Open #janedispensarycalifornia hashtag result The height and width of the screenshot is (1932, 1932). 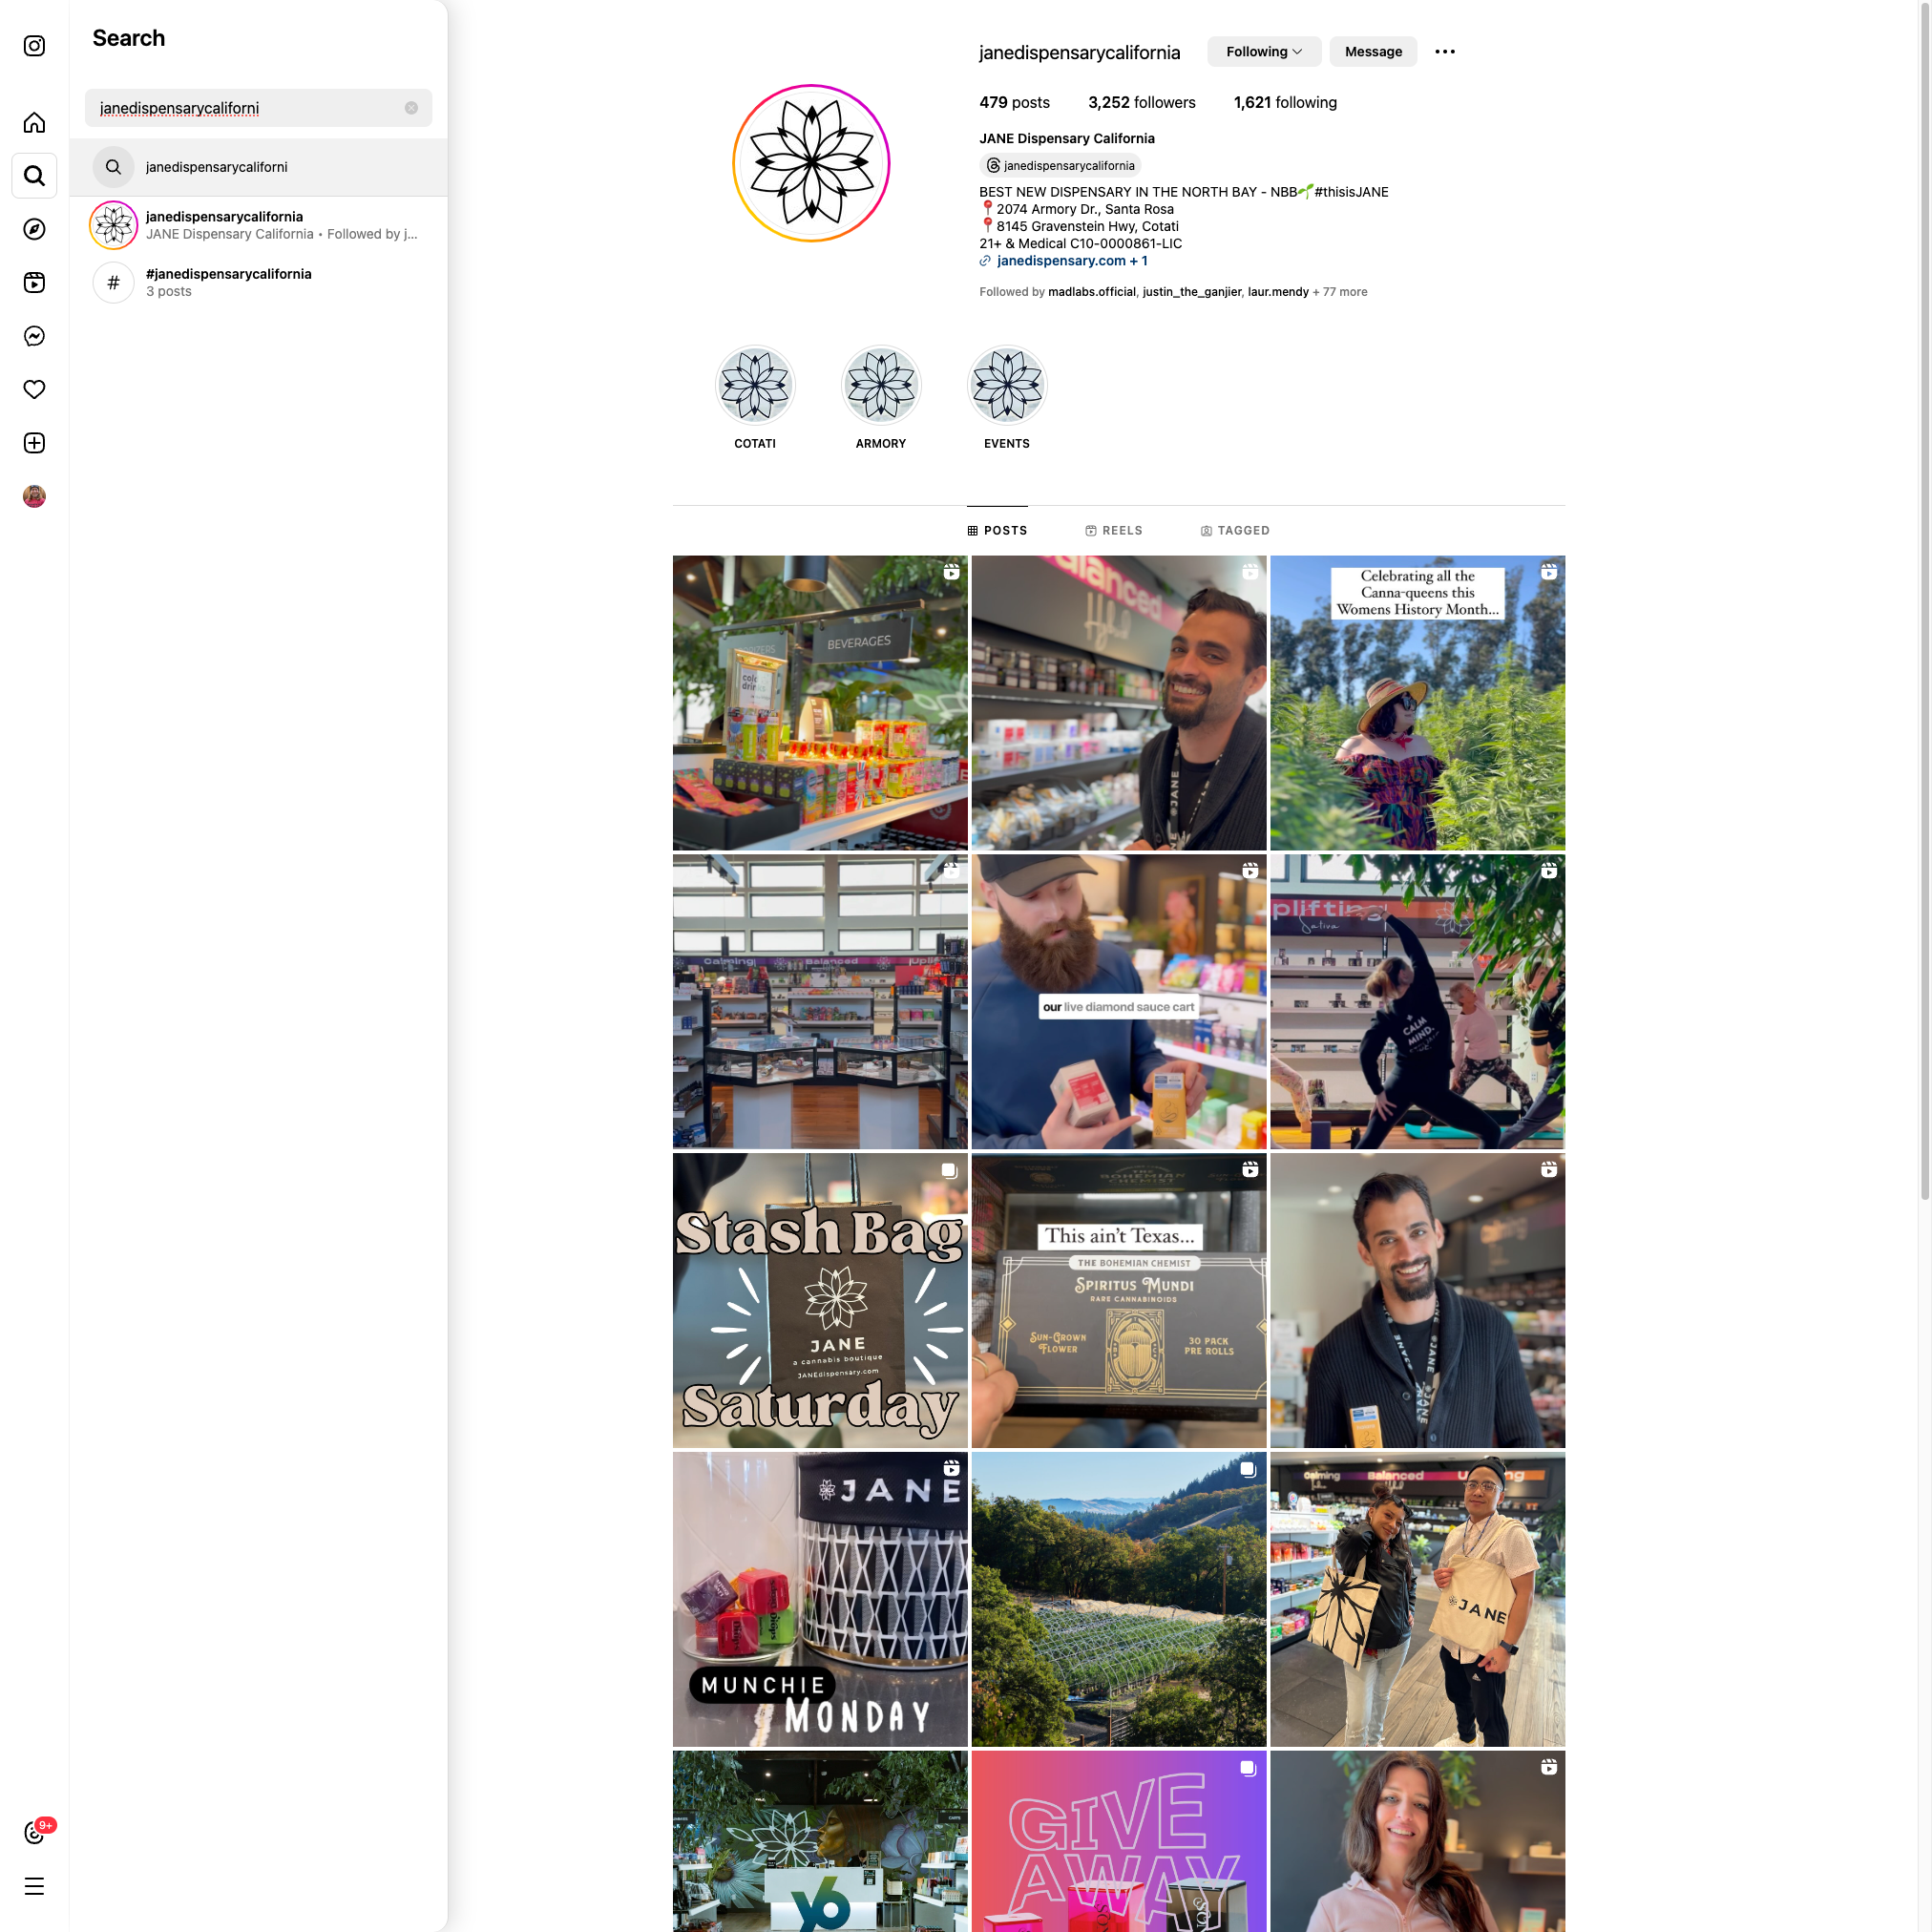258,282
